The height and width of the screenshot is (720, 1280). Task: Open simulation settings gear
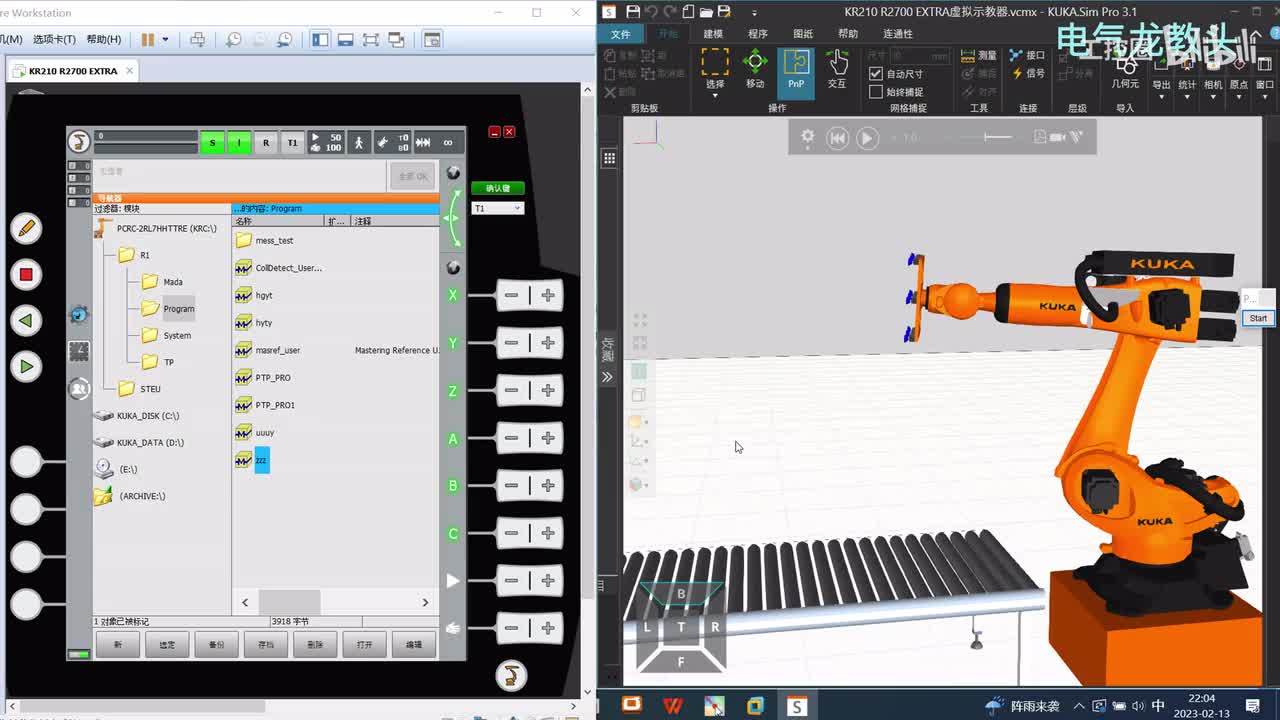[807, 137]
